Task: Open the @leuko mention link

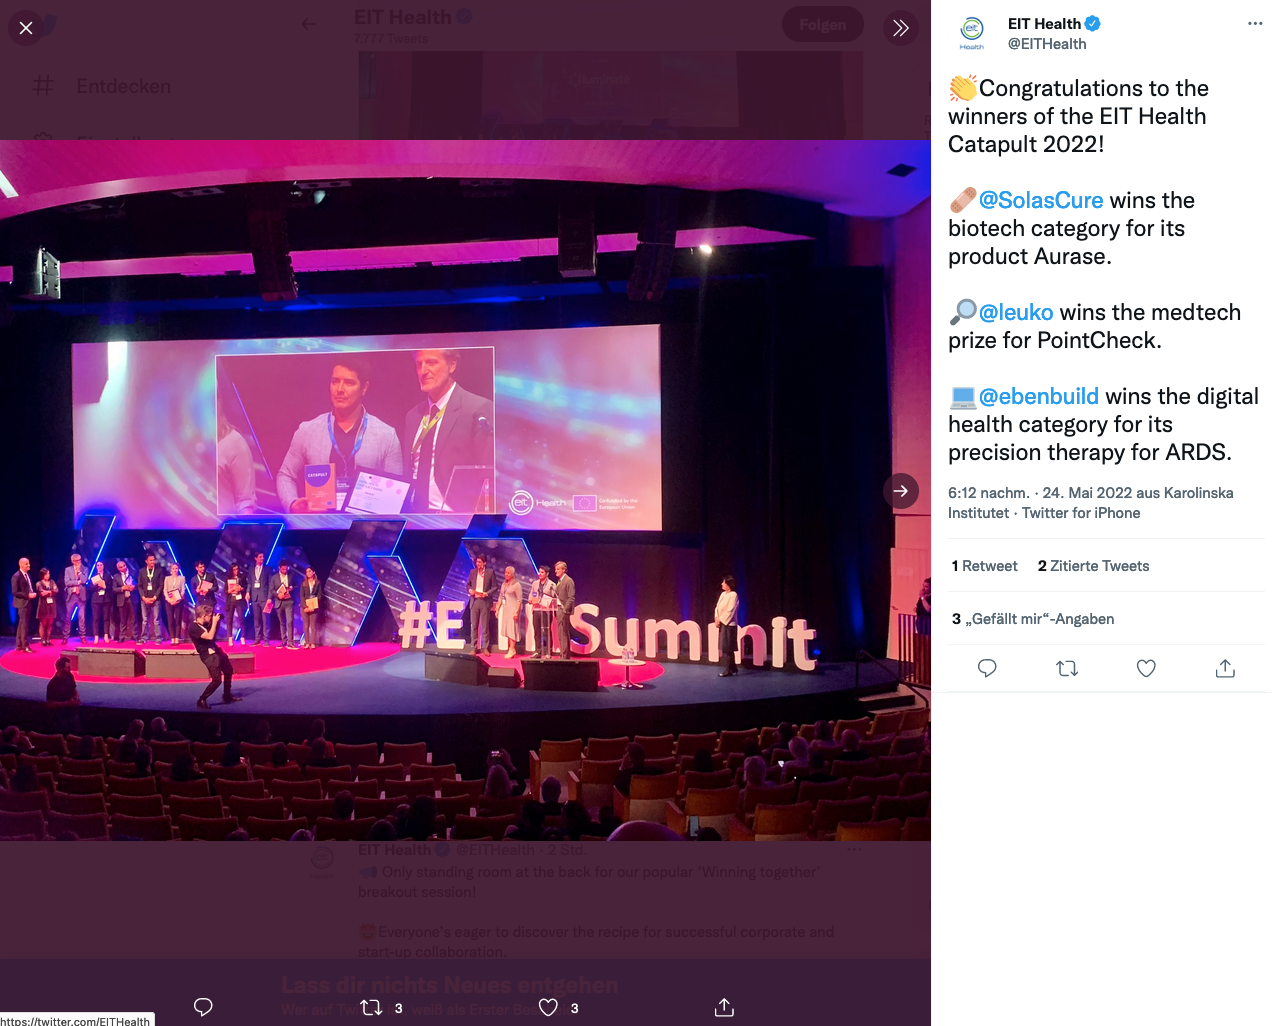Action: 1016,312
